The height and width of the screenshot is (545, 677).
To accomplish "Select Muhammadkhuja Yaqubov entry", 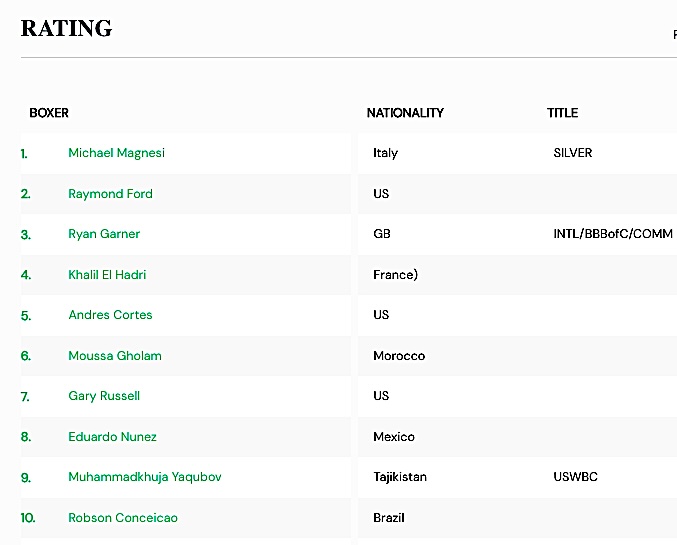I will [144, 477].
